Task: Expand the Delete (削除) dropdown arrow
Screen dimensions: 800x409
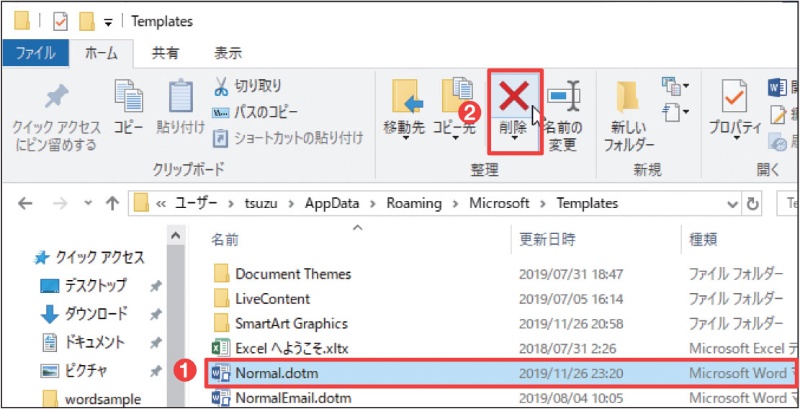Action: 514,142
